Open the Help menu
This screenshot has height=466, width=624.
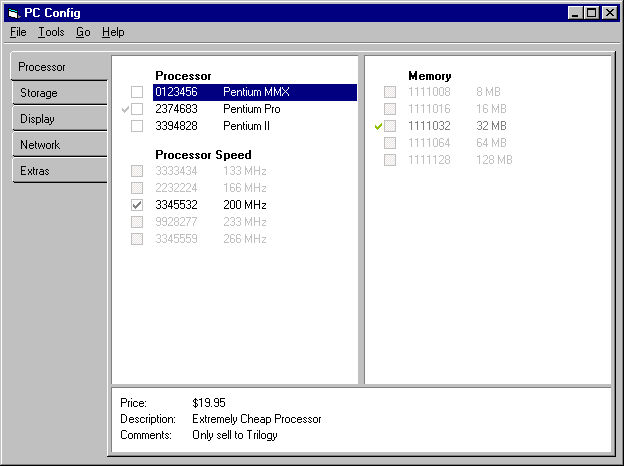113,32
